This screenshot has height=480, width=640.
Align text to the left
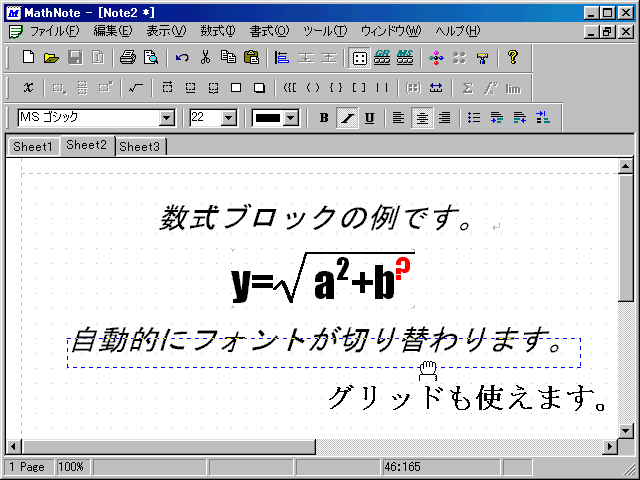[x=398, y=118]
